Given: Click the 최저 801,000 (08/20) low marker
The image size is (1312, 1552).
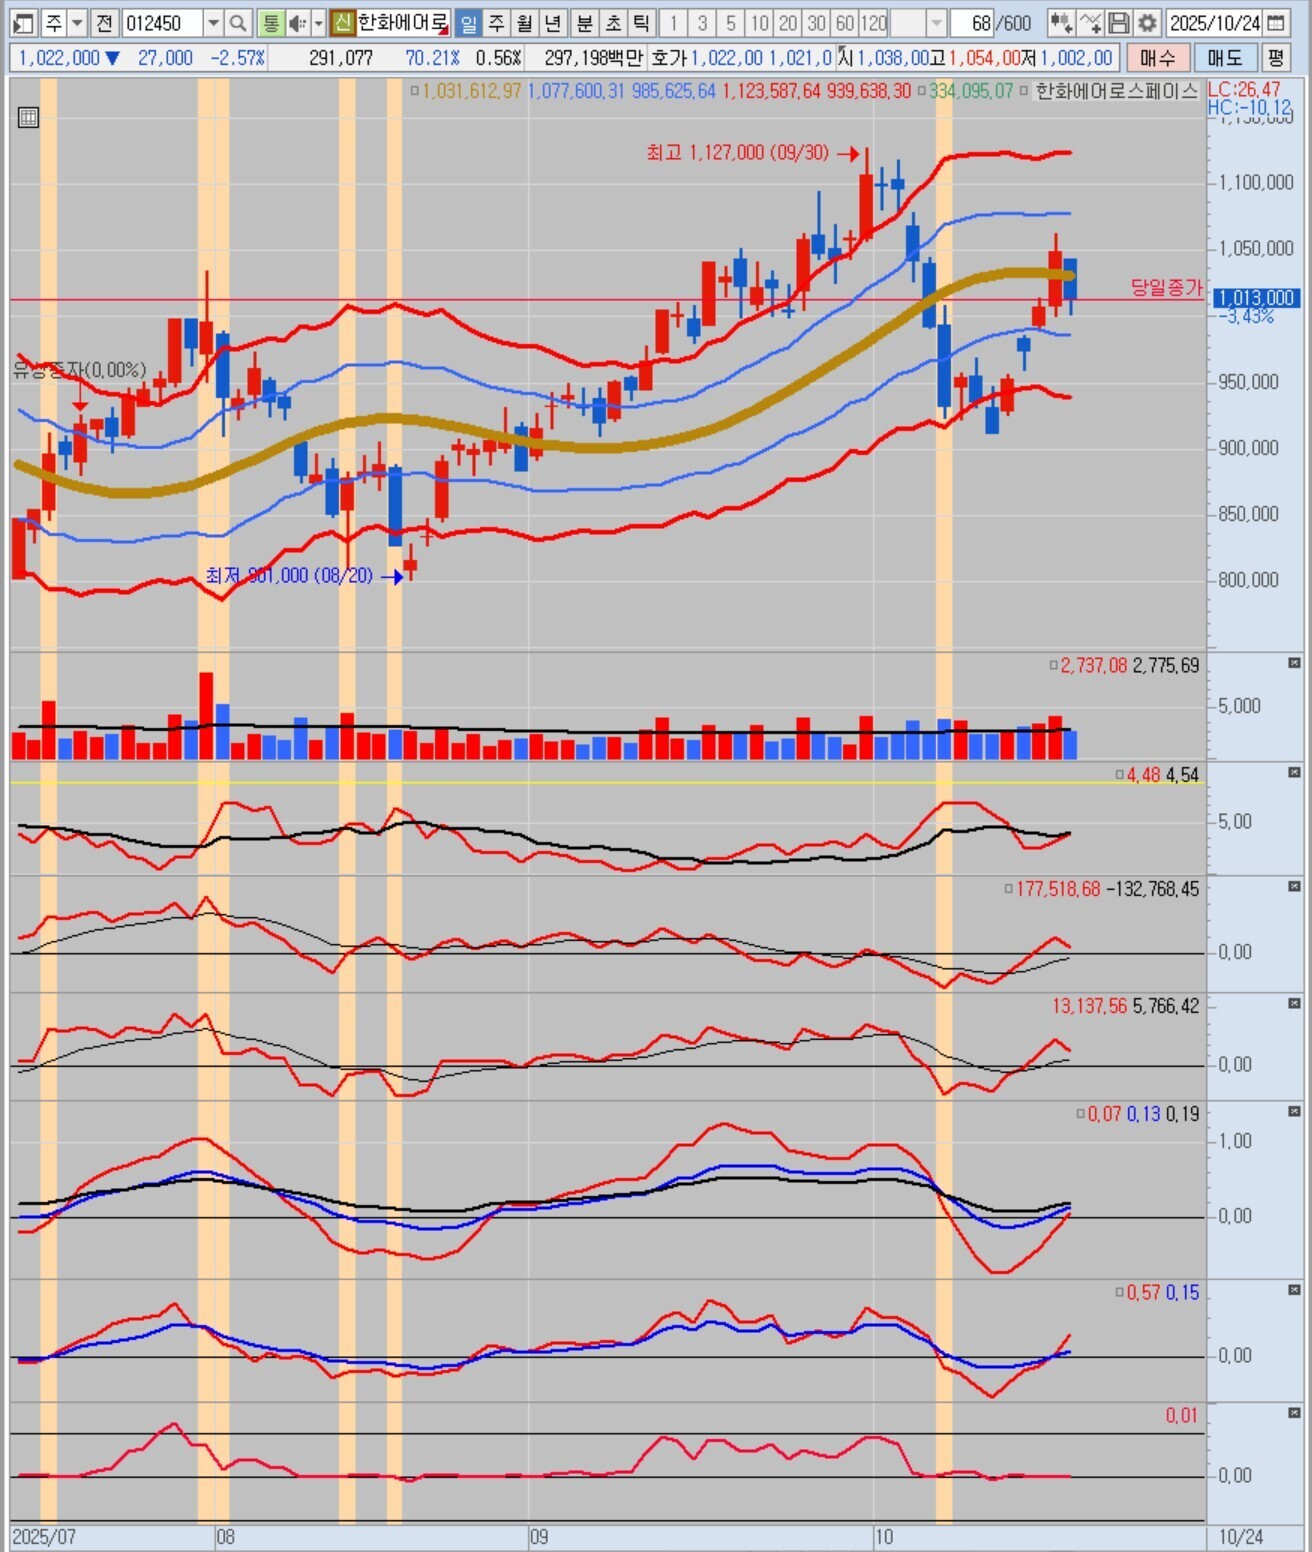Looking at the screenshot, I should [289, 576].
